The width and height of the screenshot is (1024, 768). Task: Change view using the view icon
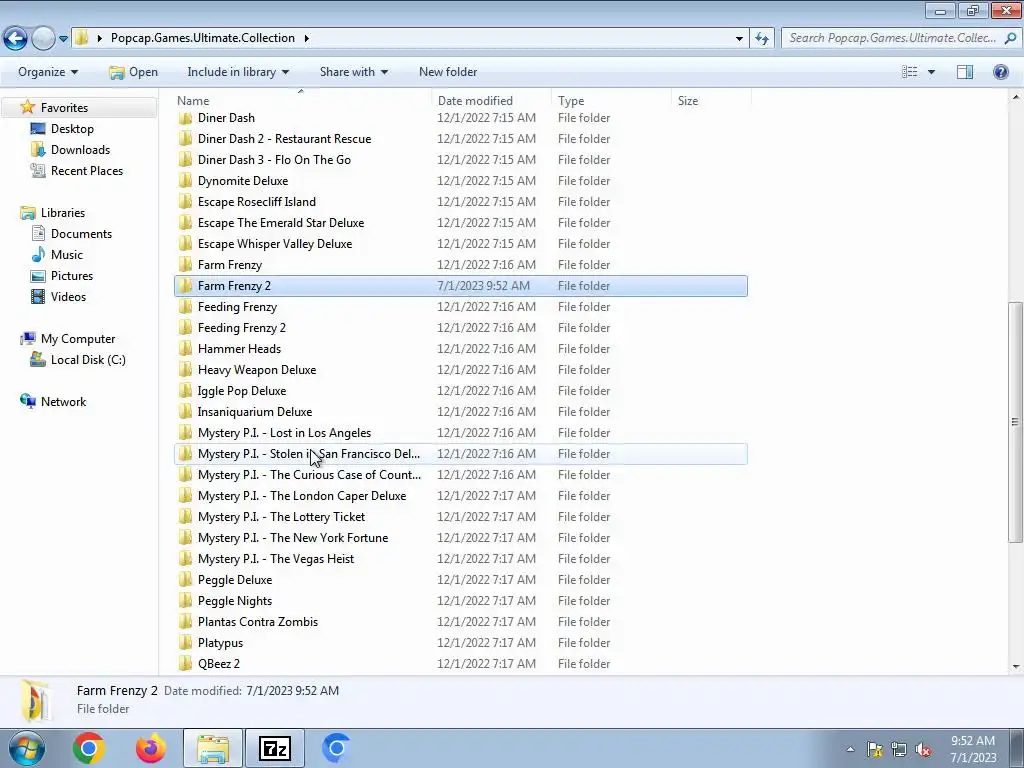coord(909,72)
